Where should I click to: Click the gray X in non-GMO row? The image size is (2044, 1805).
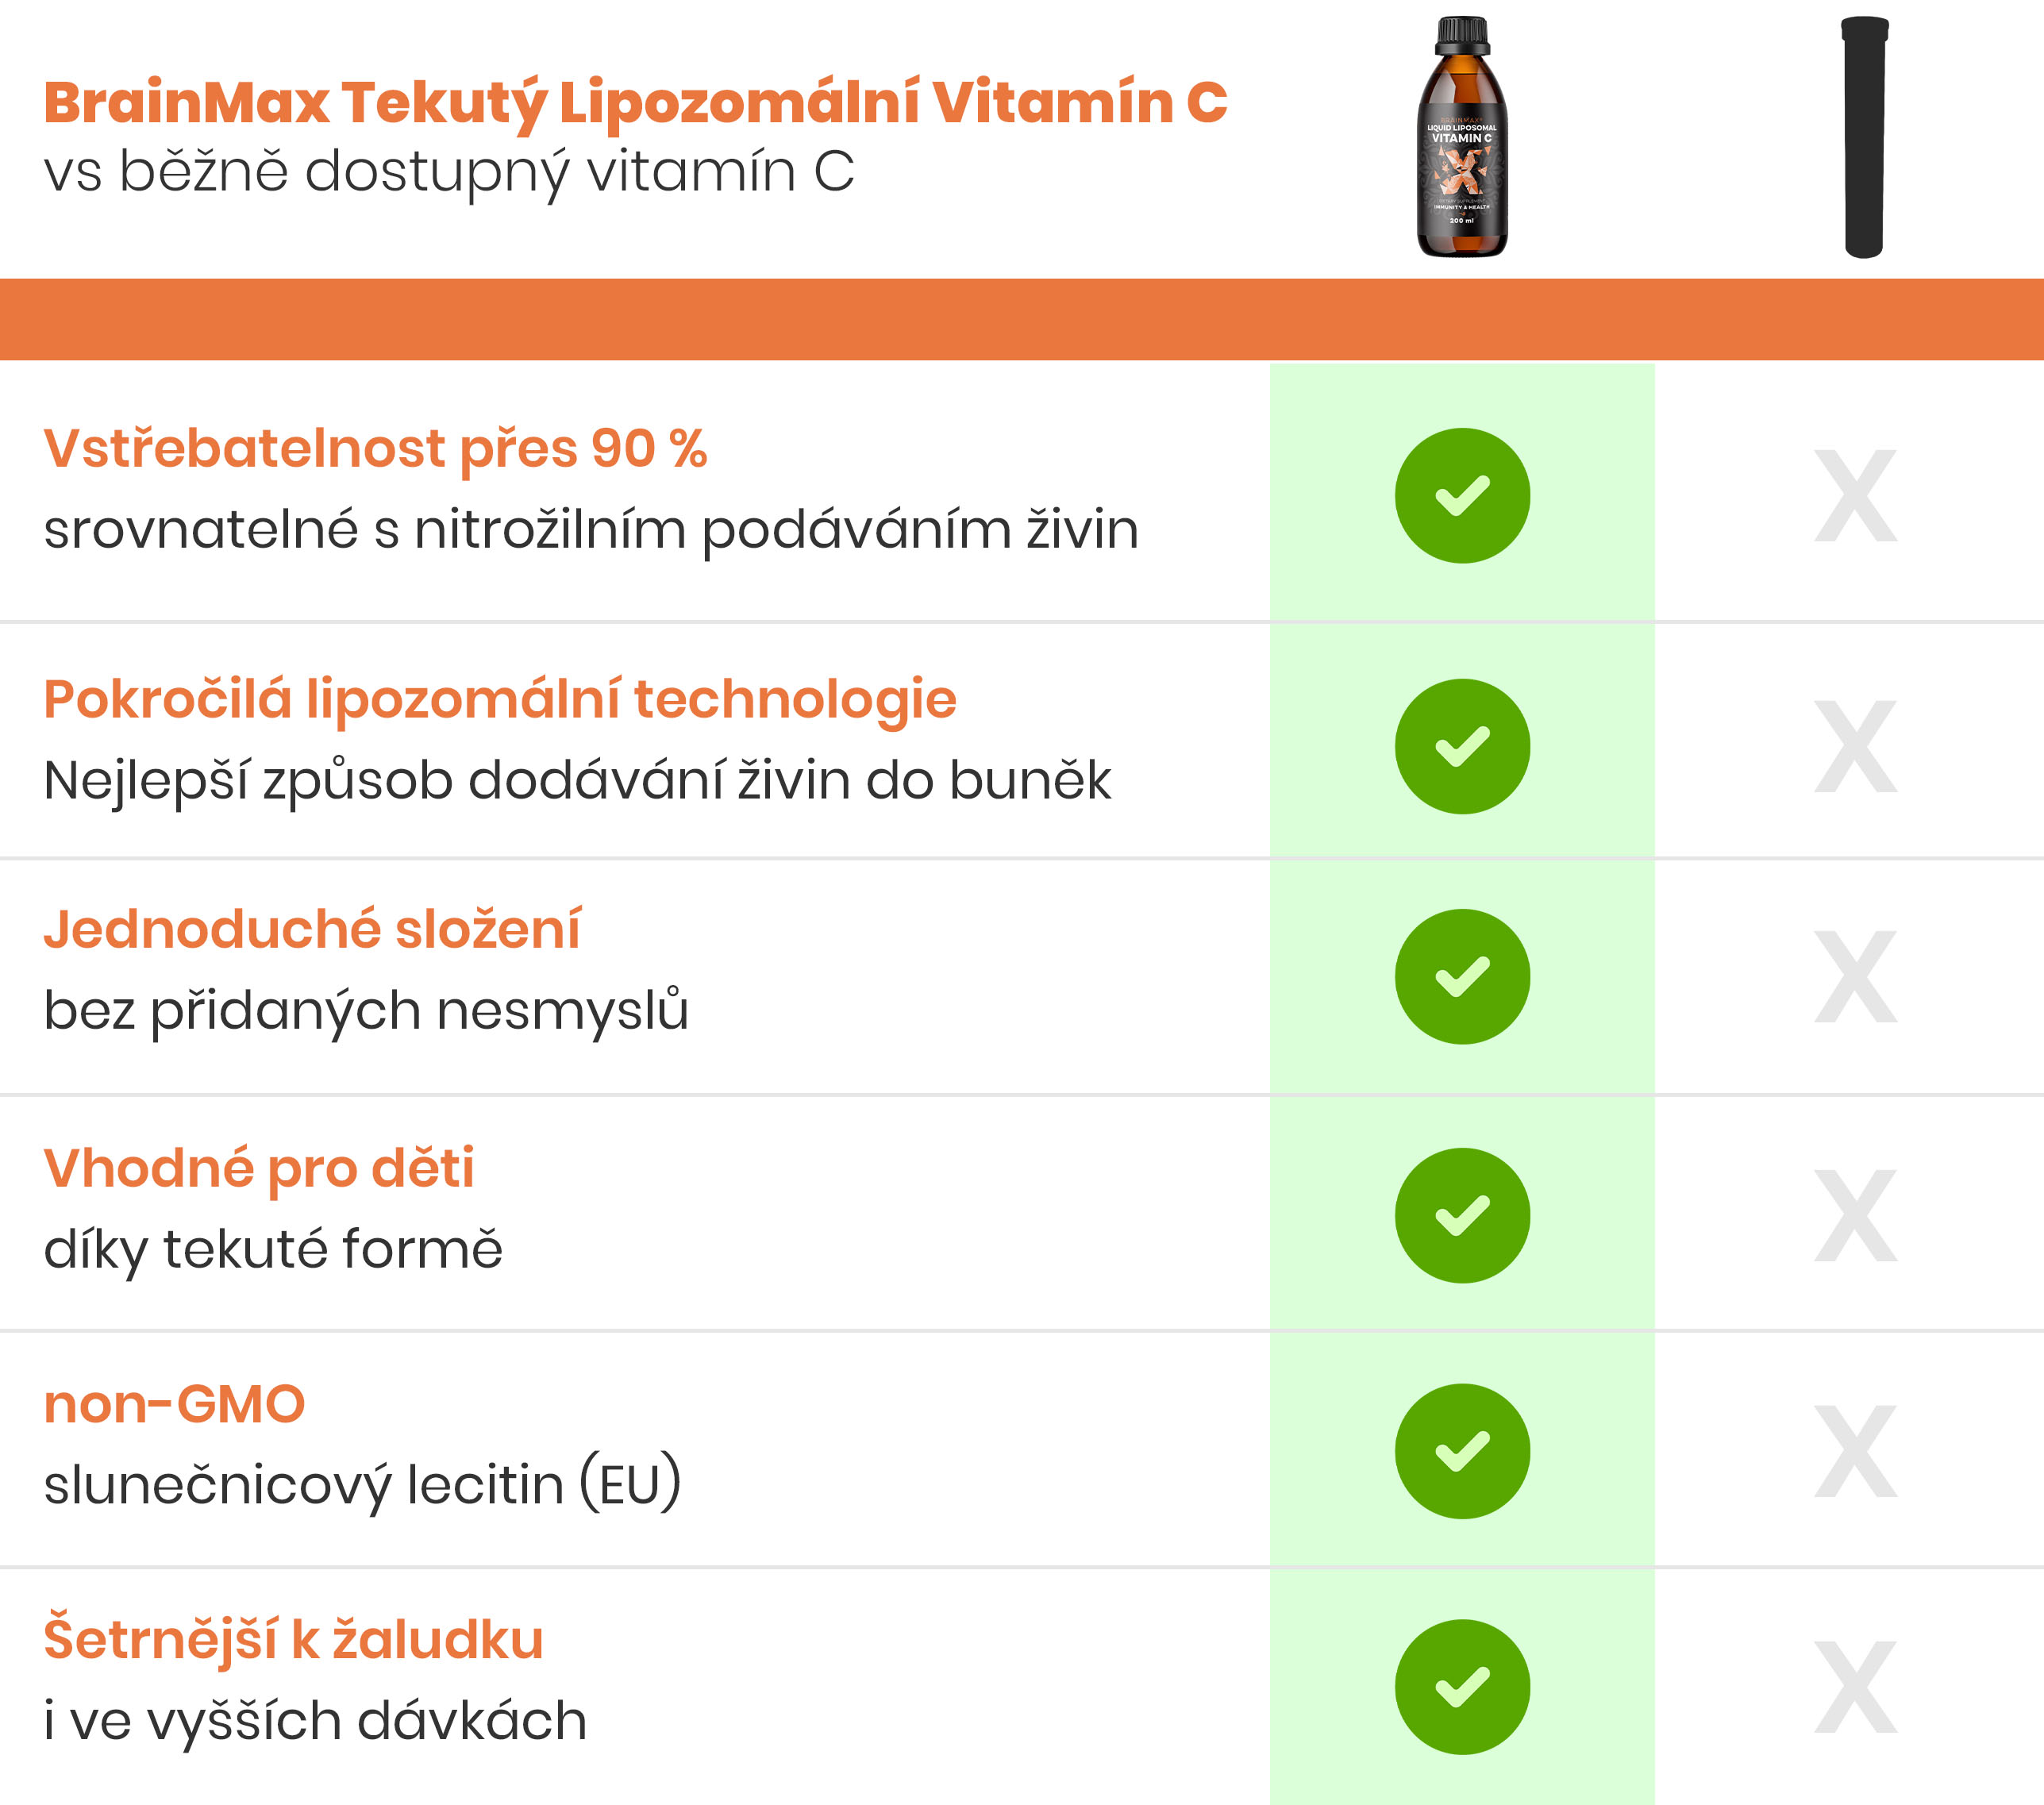point(1855,1451)
